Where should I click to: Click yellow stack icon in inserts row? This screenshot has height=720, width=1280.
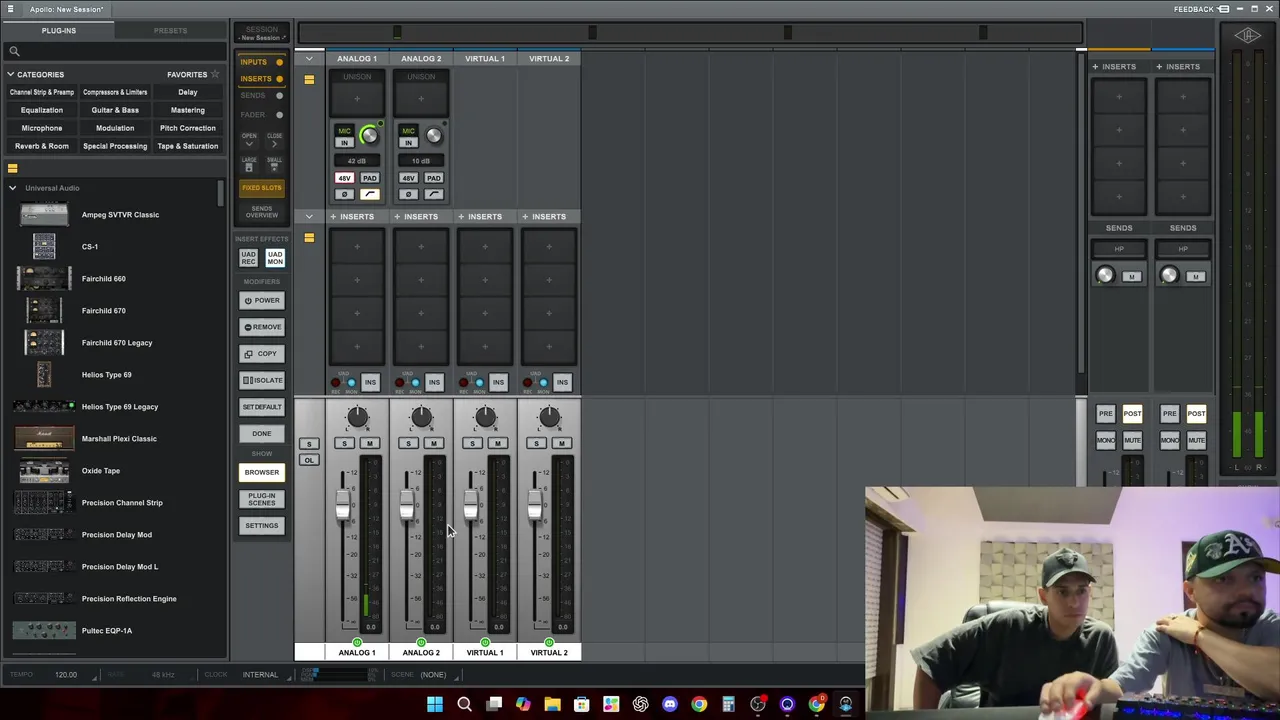(x=309, y=237)
